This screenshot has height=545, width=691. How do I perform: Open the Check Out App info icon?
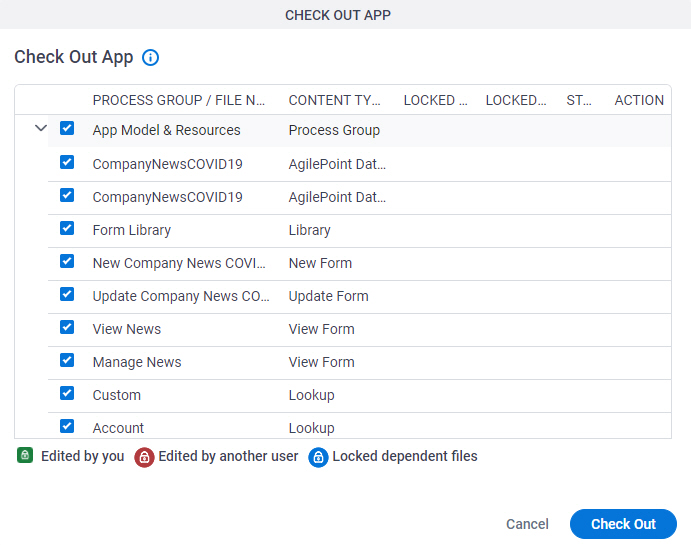click(x=150, y=57)
